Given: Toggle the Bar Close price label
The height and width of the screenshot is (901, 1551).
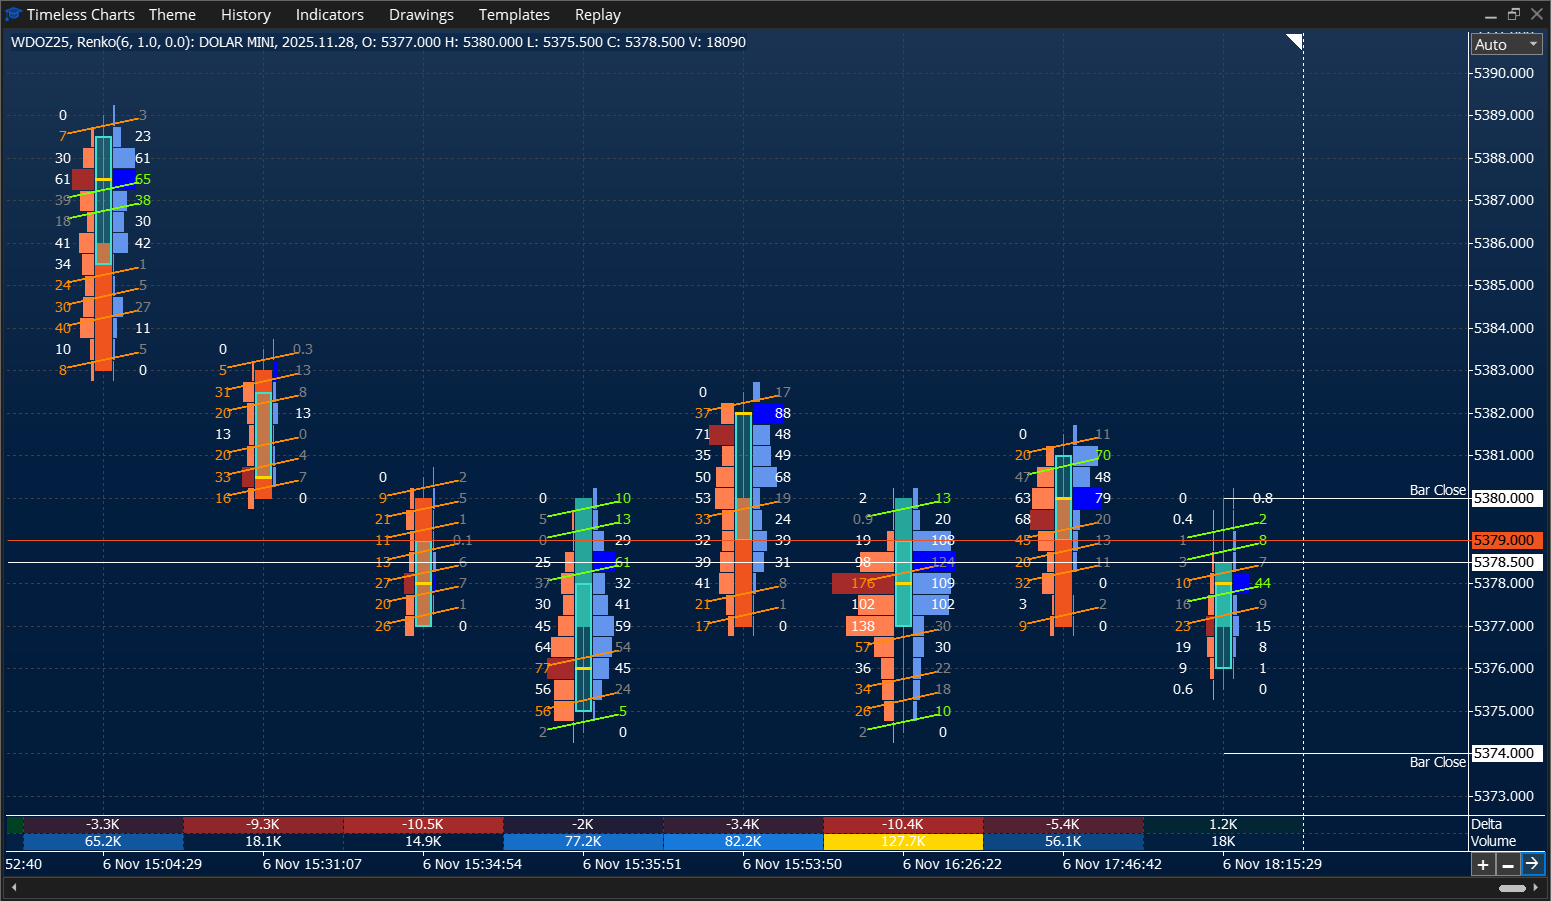Looking at the screenshot, I should coord(1437,489).
